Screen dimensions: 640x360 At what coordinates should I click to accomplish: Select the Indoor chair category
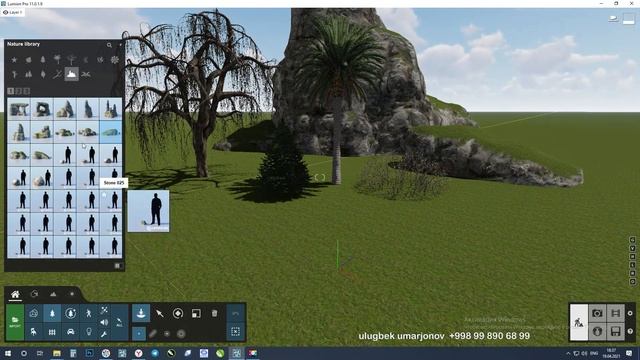33,331
